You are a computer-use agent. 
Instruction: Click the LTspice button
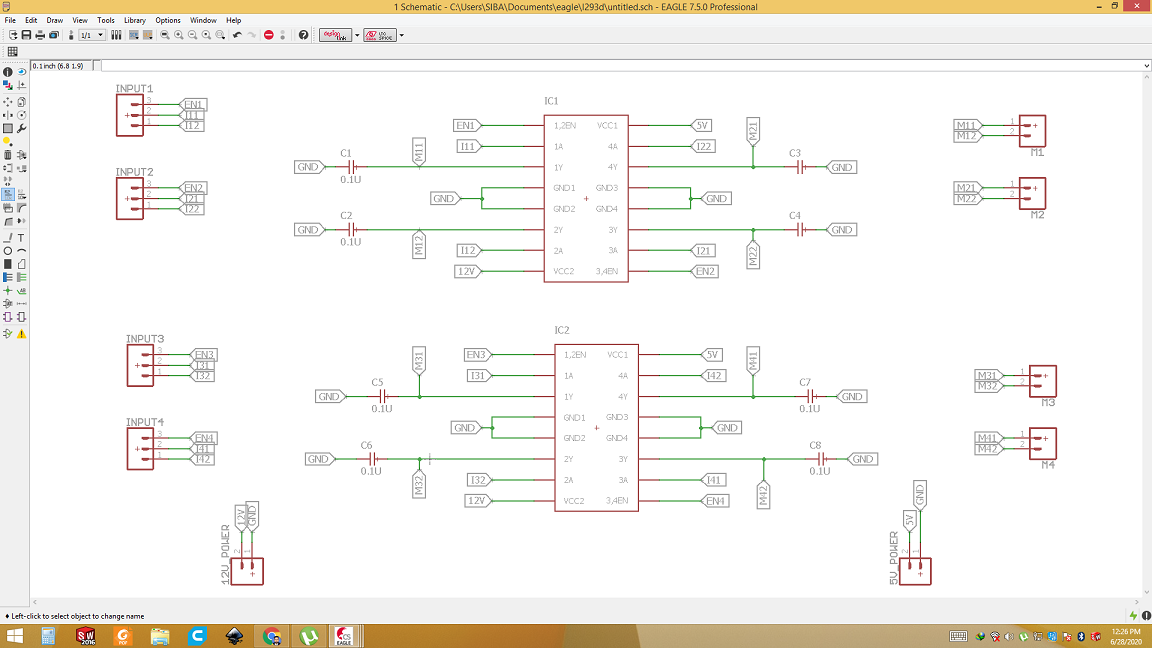pyautogui.click(x=380, y=35)
